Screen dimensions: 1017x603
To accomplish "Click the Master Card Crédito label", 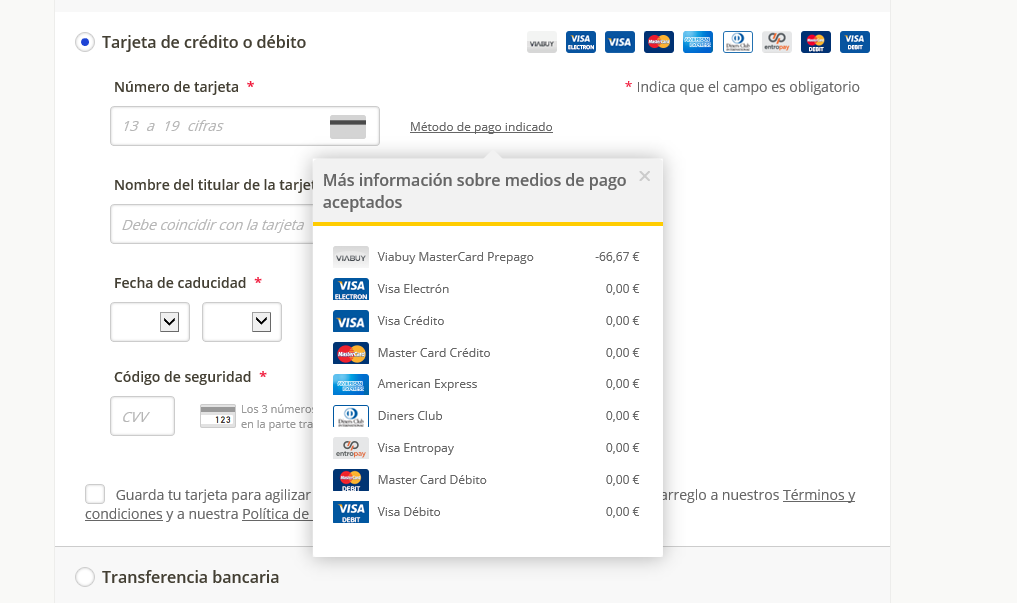I will [x=434, y=353].
